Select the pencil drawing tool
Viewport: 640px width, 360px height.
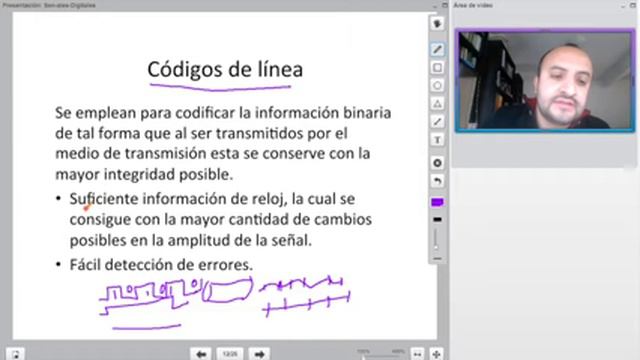pyautogui.click(x=437, y=49)
